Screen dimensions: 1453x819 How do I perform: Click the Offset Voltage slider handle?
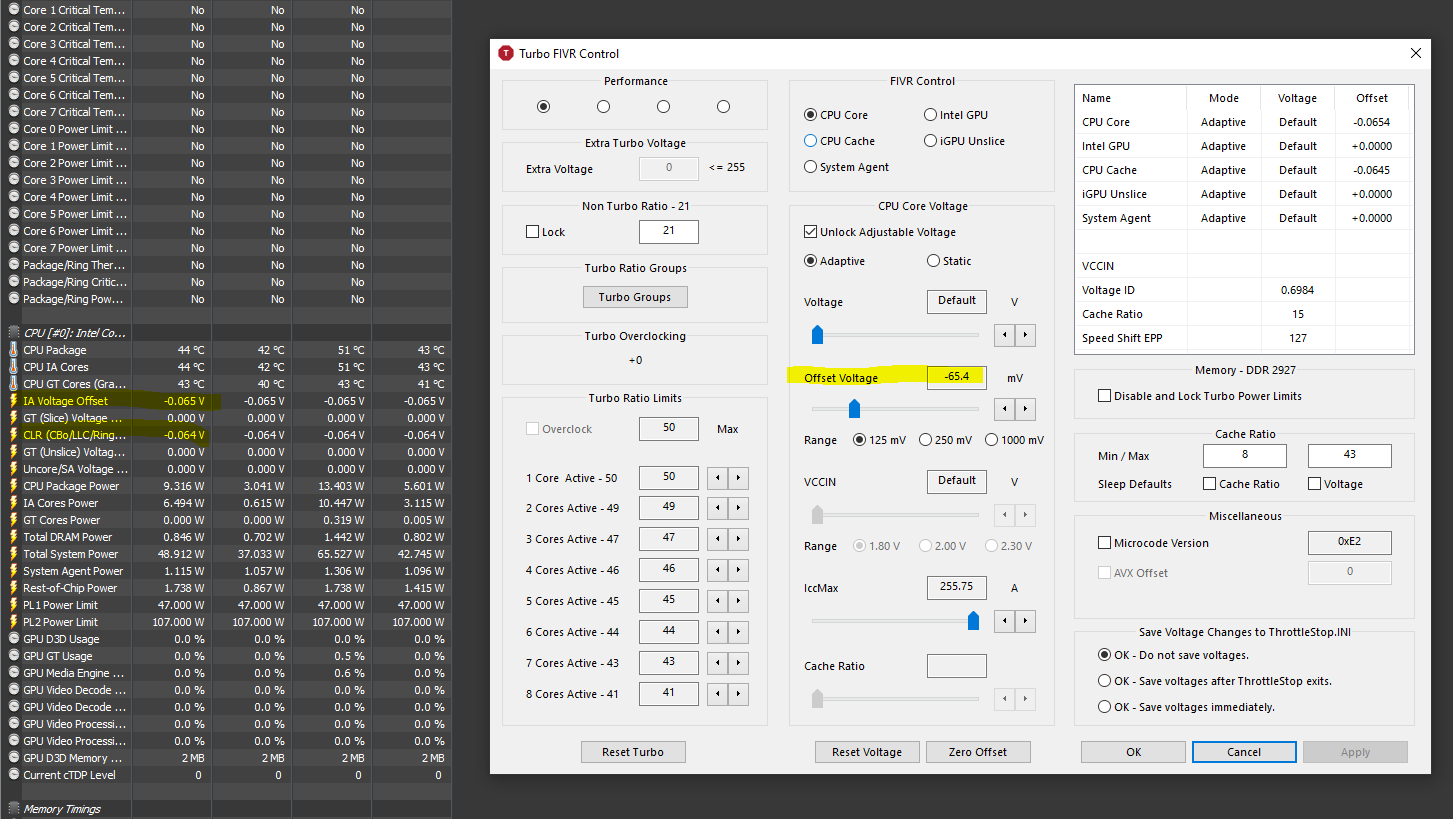coord(854,408)
